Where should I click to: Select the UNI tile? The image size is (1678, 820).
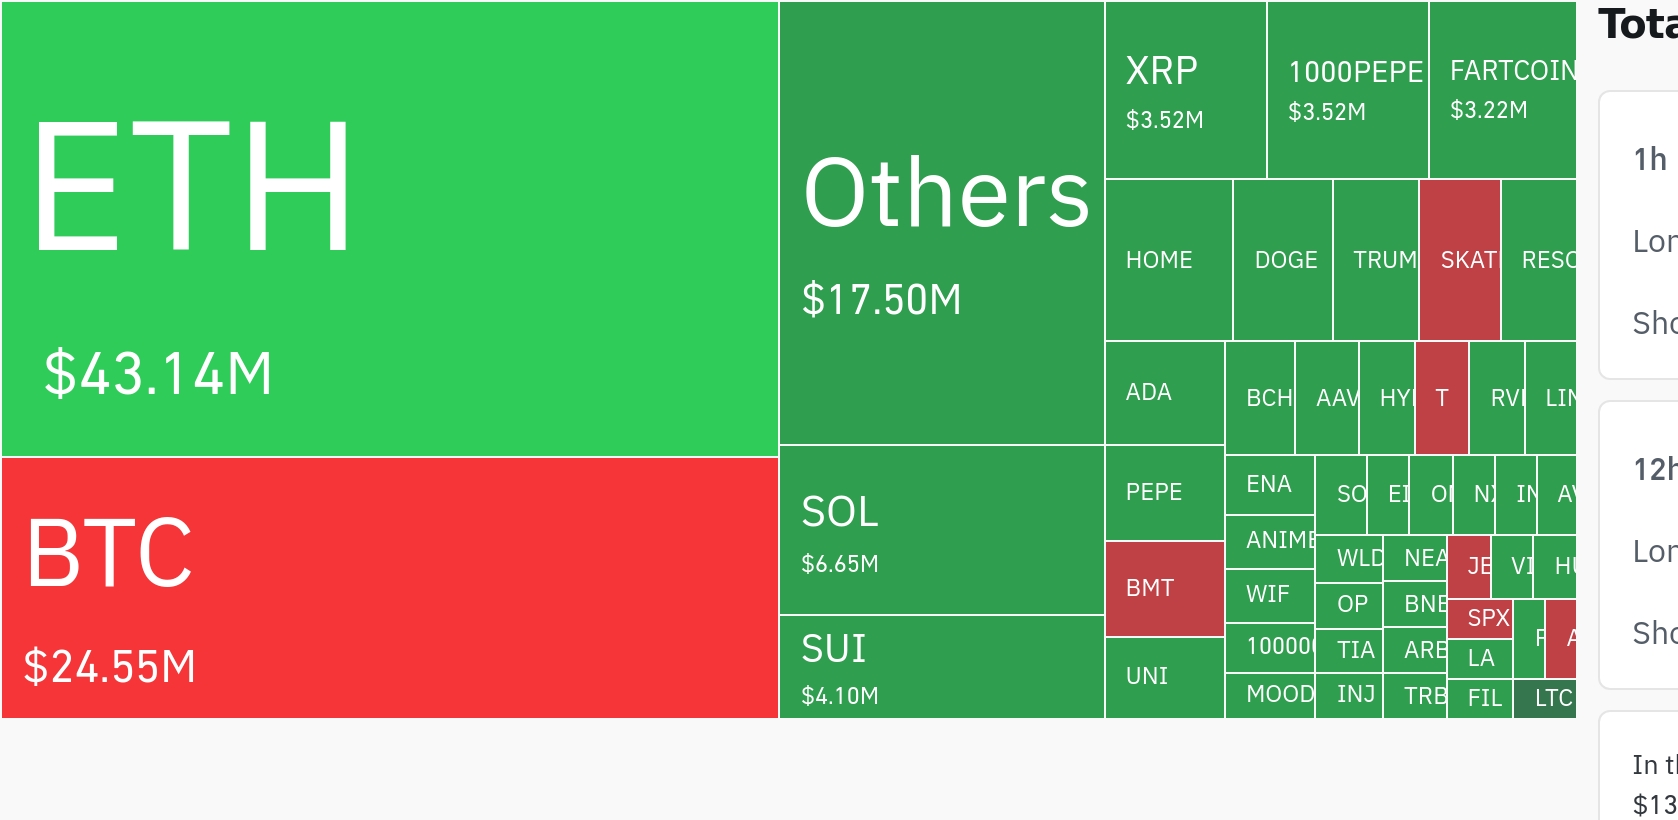tap(1165, 677)
